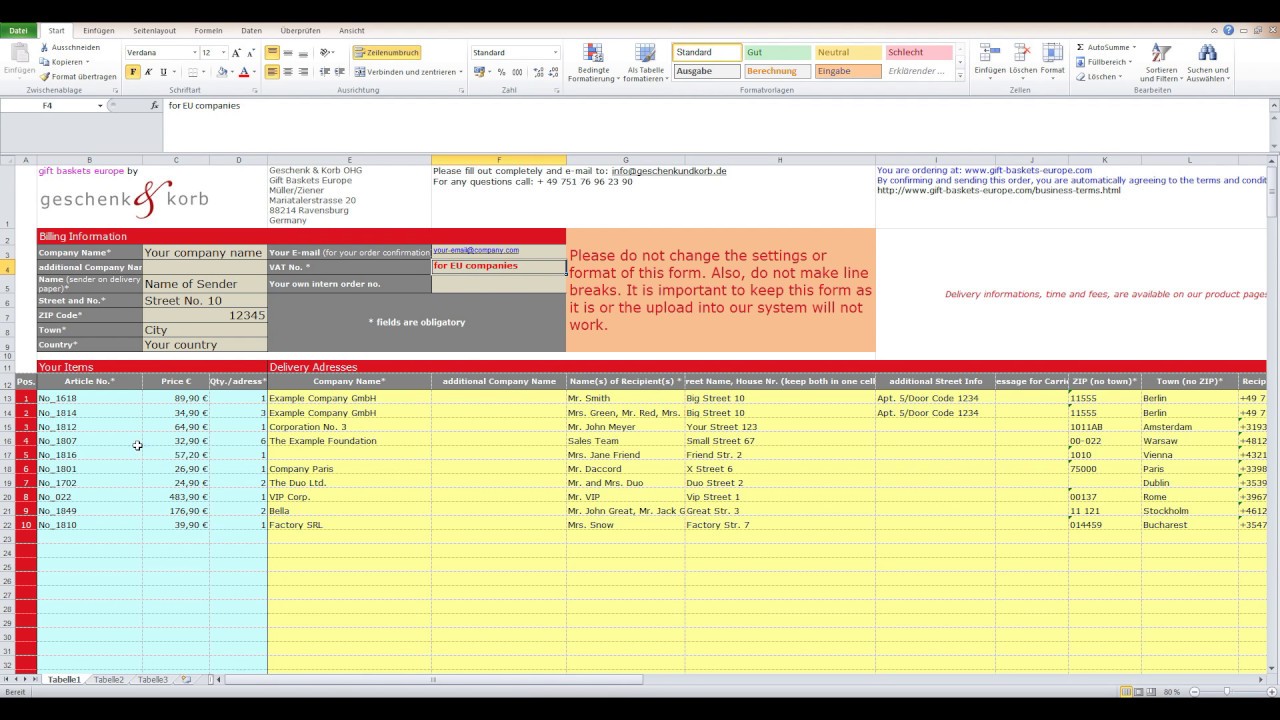Align text left
Screen dimensions: 1280x720
point(272,72)
